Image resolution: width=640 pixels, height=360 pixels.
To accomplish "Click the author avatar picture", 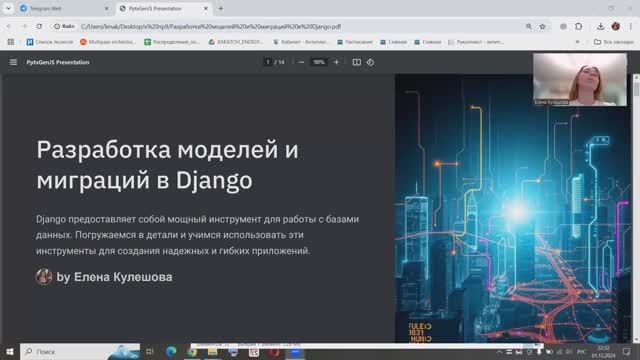I will (x=44, y=277).
